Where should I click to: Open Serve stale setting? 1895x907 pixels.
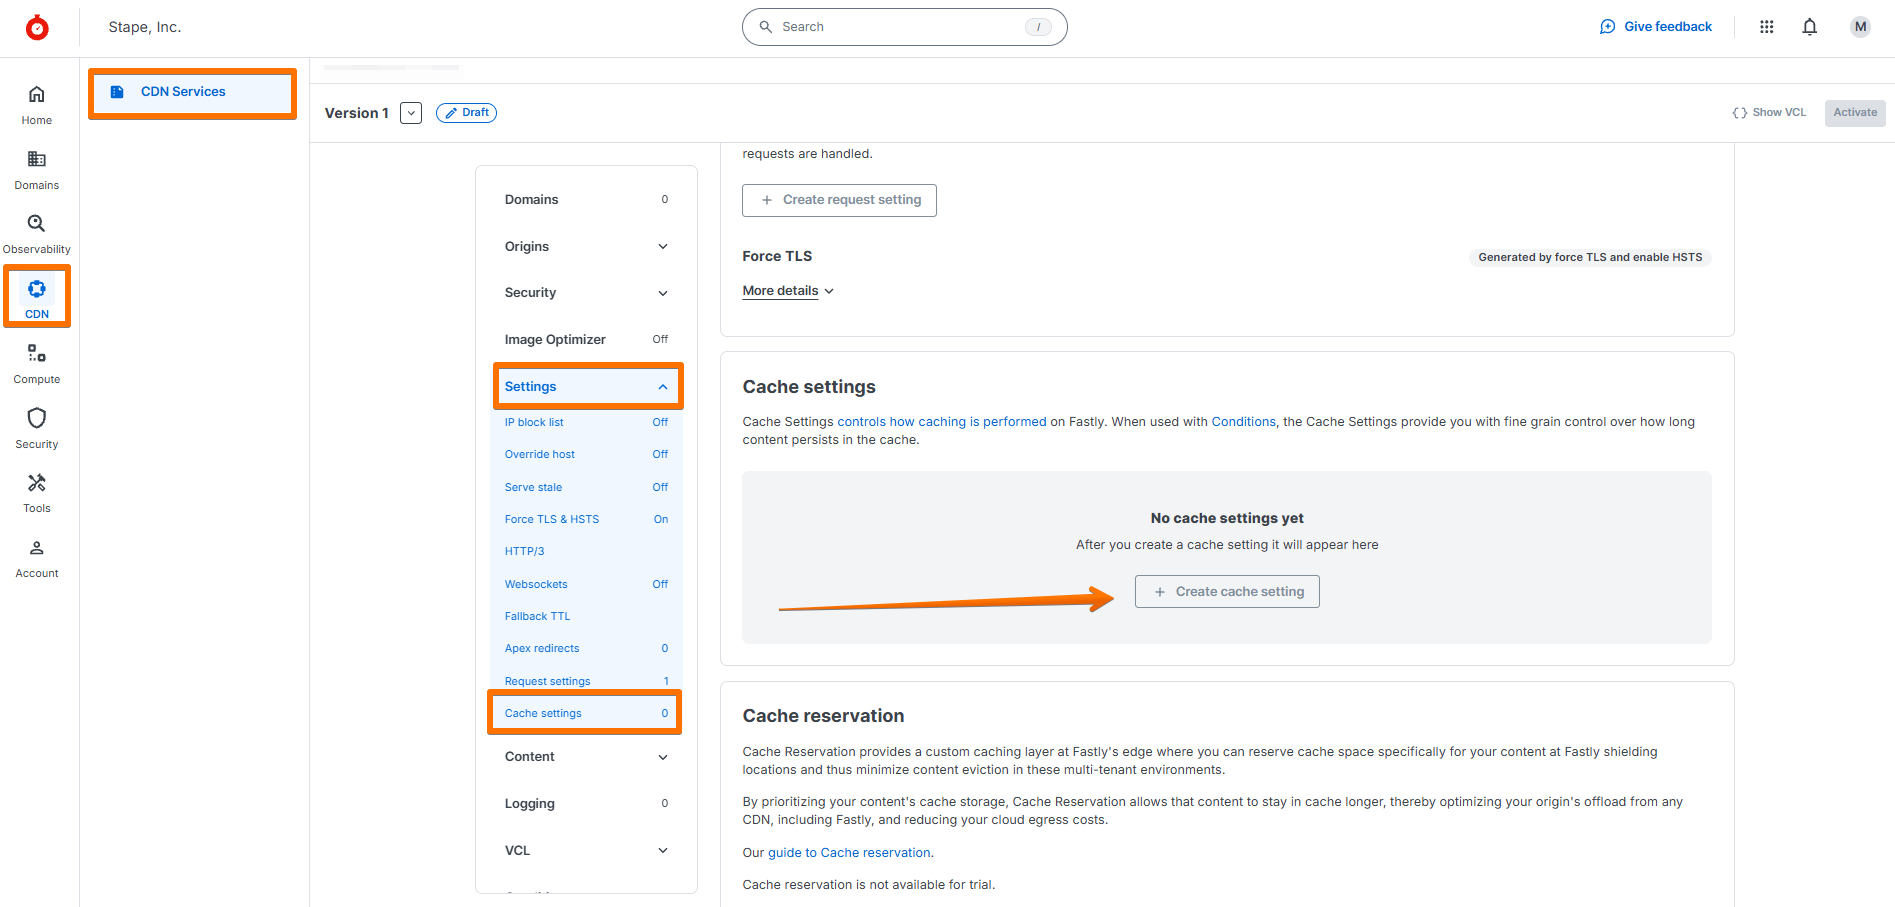coord(586,488)
